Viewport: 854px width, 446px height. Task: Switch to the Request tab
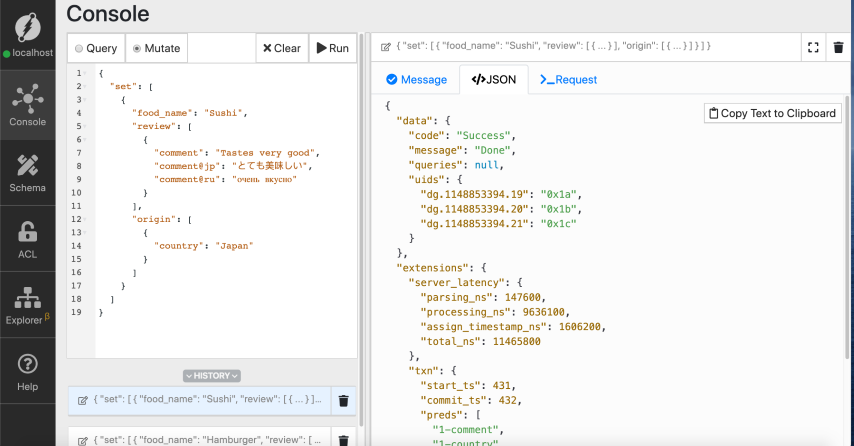(568, 80)
